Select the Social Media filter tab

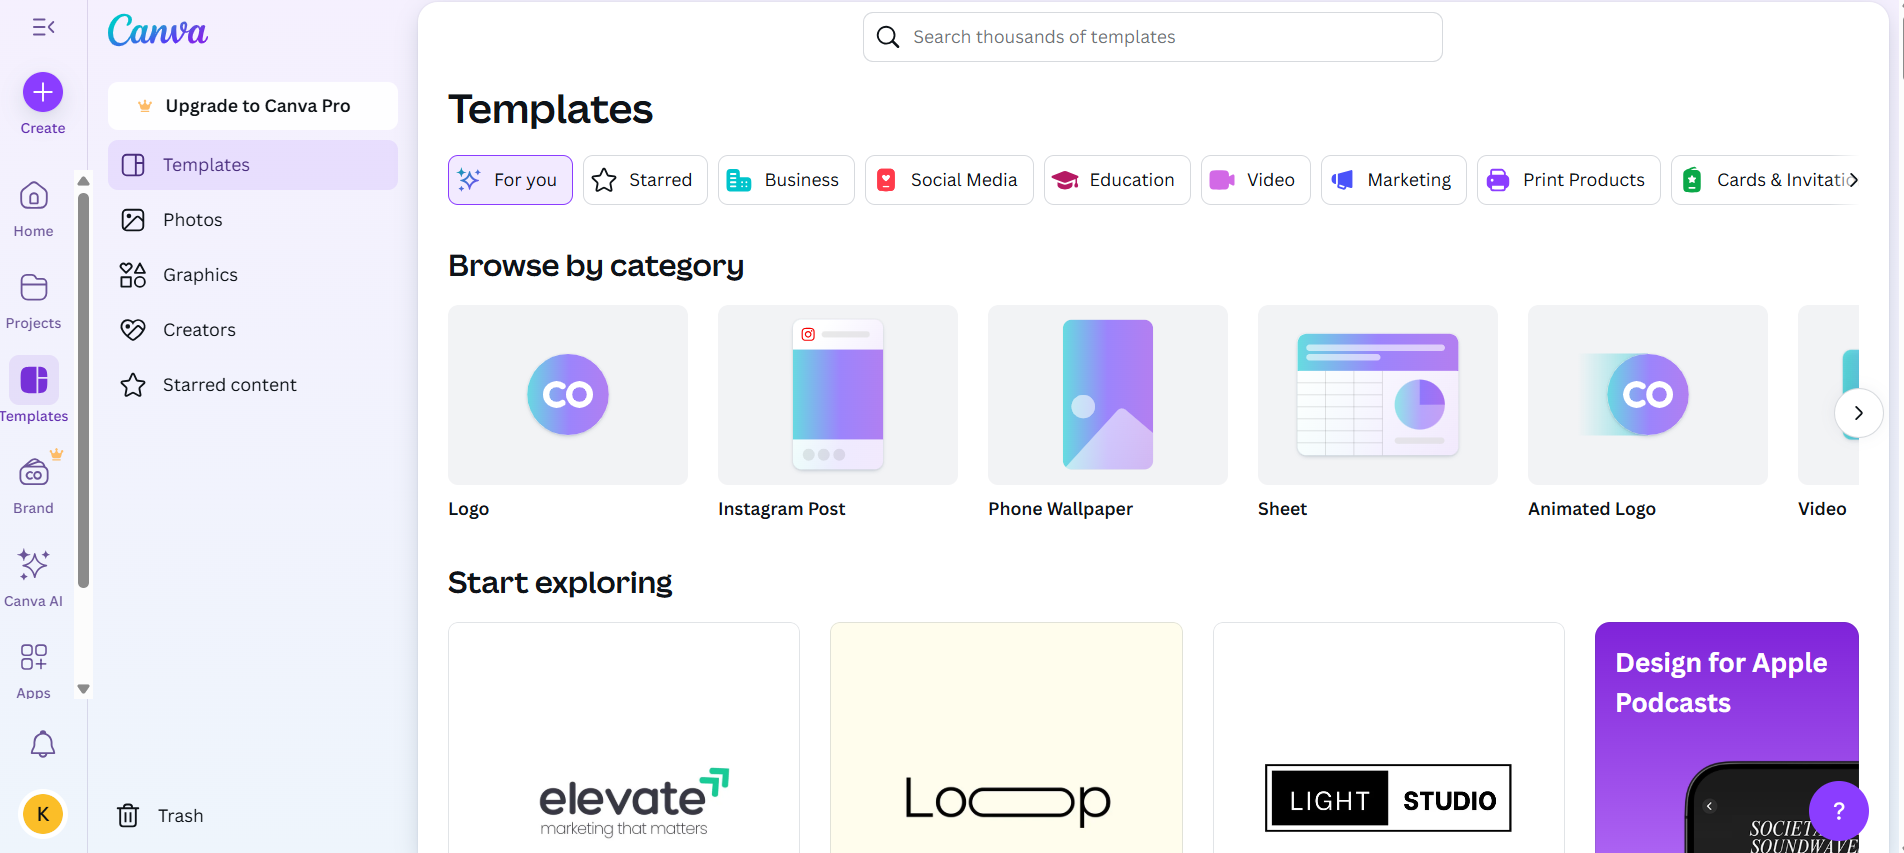[949, 180]
